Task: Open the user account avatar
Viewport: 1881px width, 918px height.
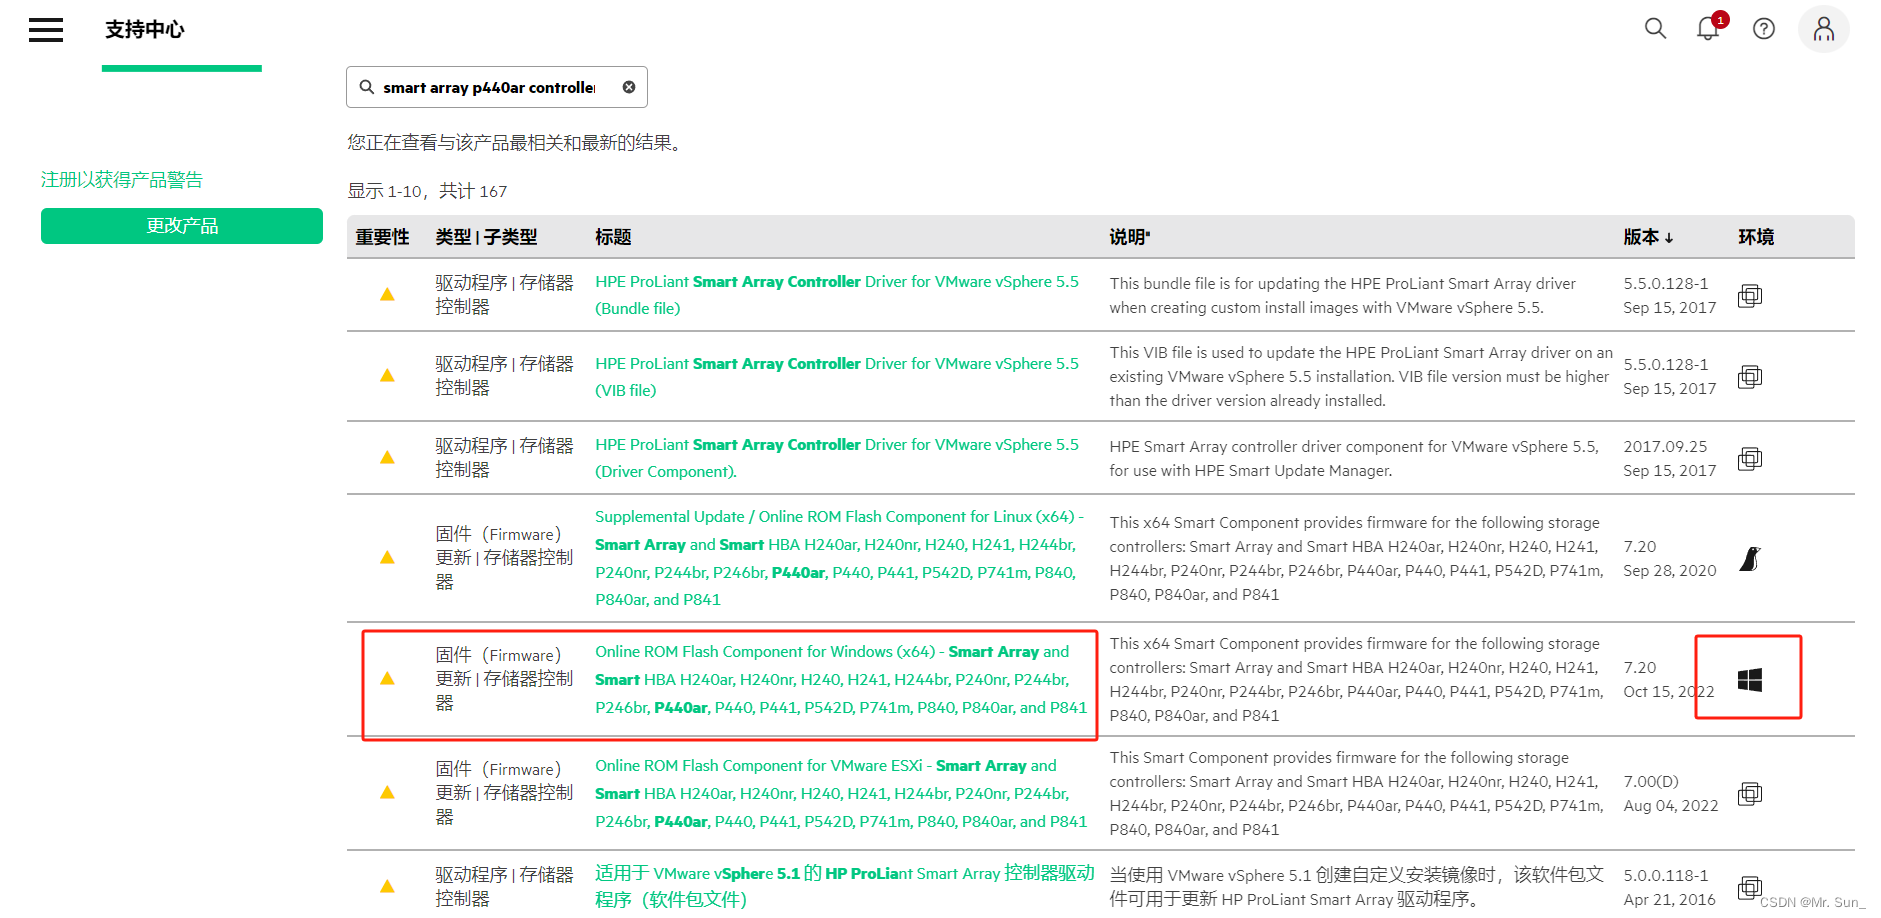Action: click(x=1824, y=29)
